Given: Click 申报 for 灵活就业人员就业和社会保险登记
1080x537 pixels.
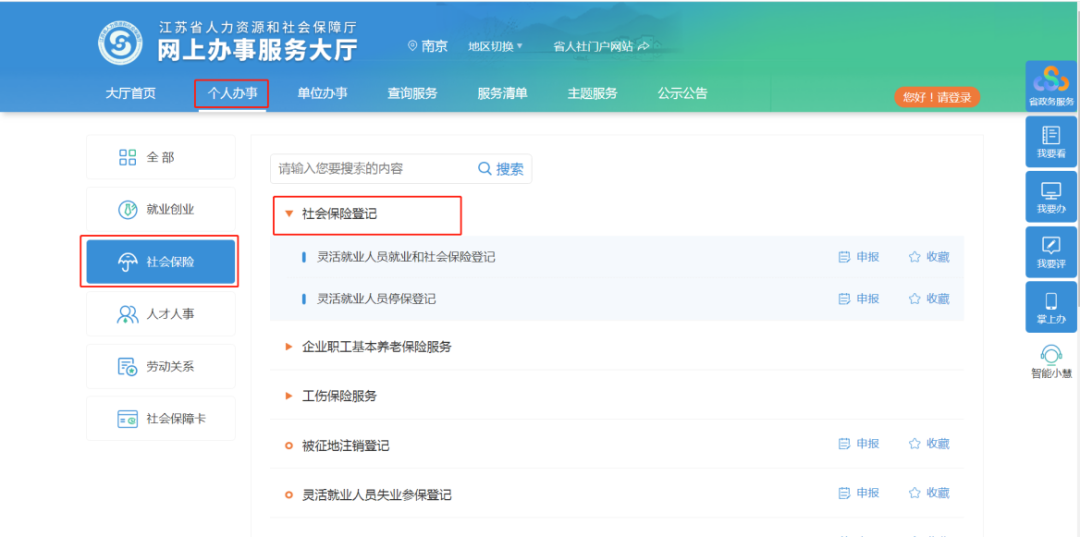Looking at the screenshot, I should pyautogui.click(x=859, y=257).
